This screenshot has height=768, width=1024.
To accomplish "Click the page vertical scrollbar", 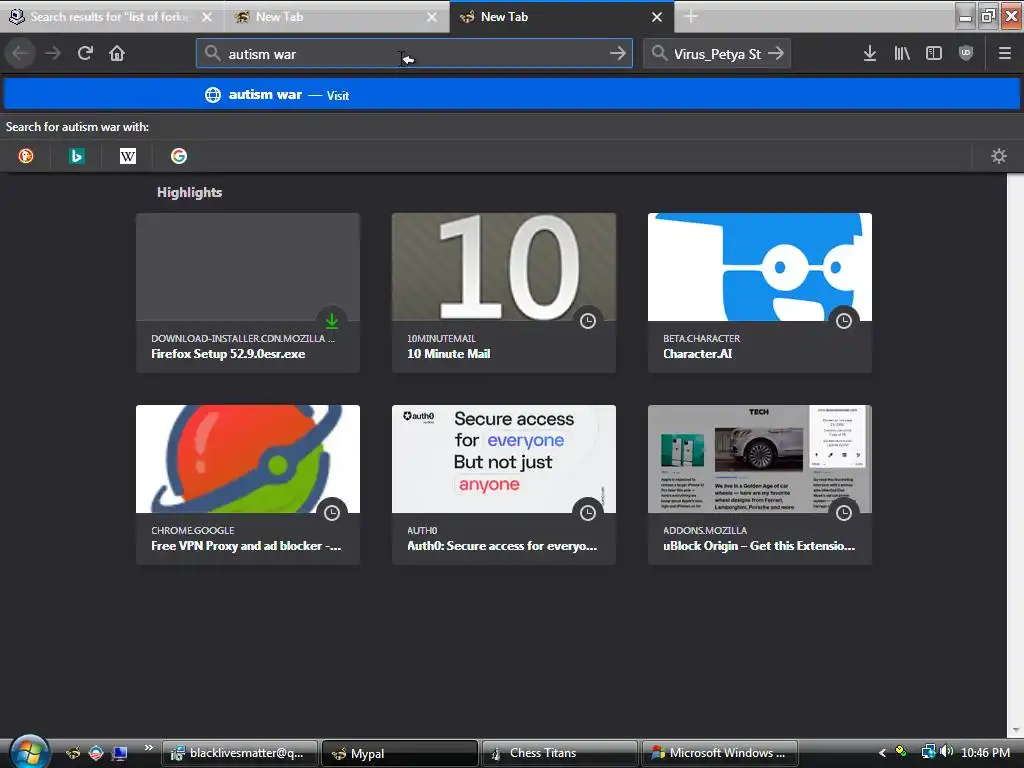I will click(1015, 455).
